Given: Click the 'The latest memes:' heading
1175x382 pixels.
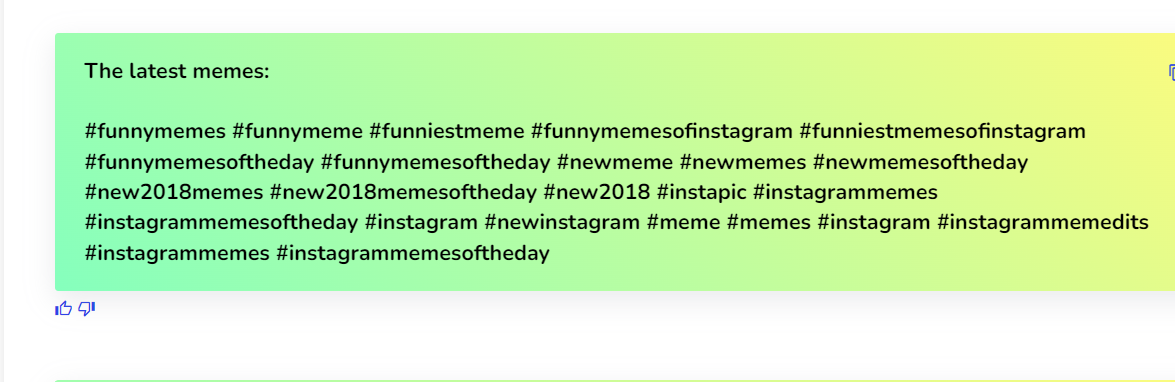Looking at the screenshot, I should [176, 72].
